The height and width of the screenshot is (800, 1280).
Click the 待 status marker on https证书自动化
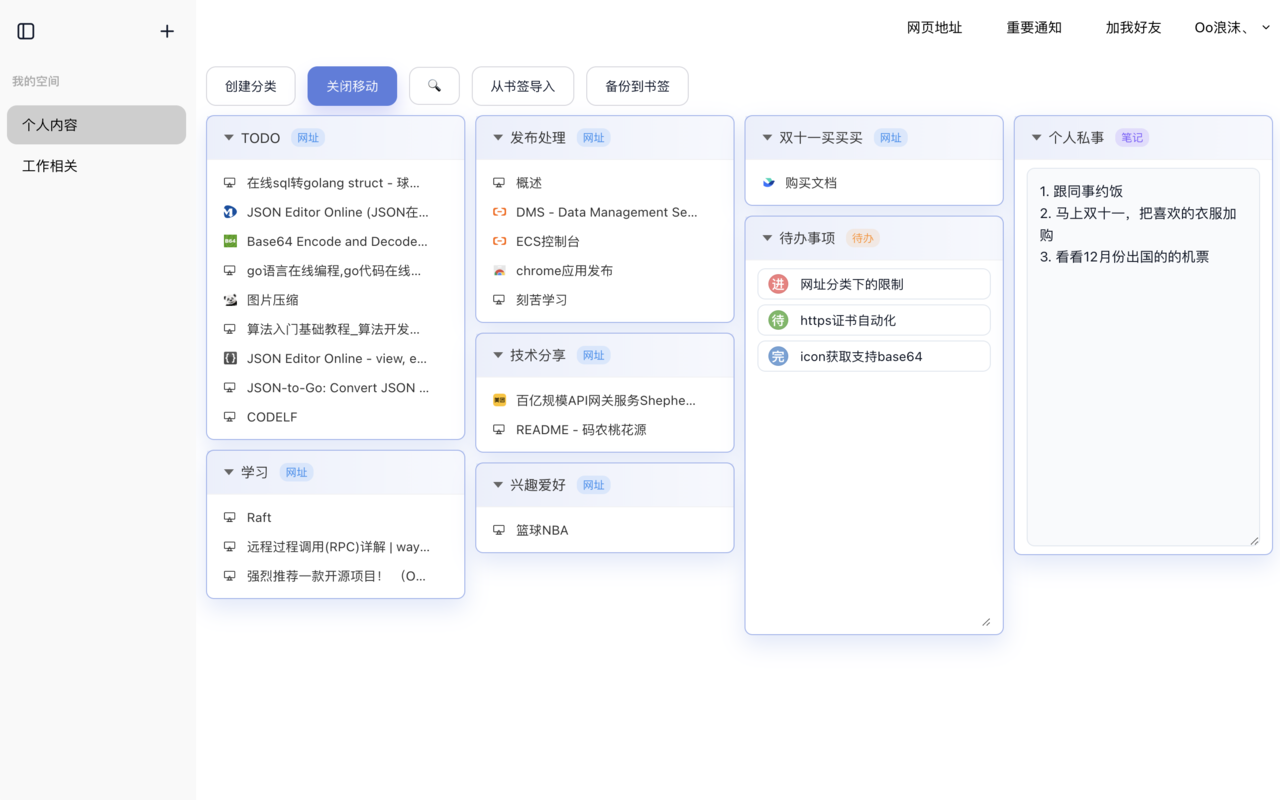point(777,320)
